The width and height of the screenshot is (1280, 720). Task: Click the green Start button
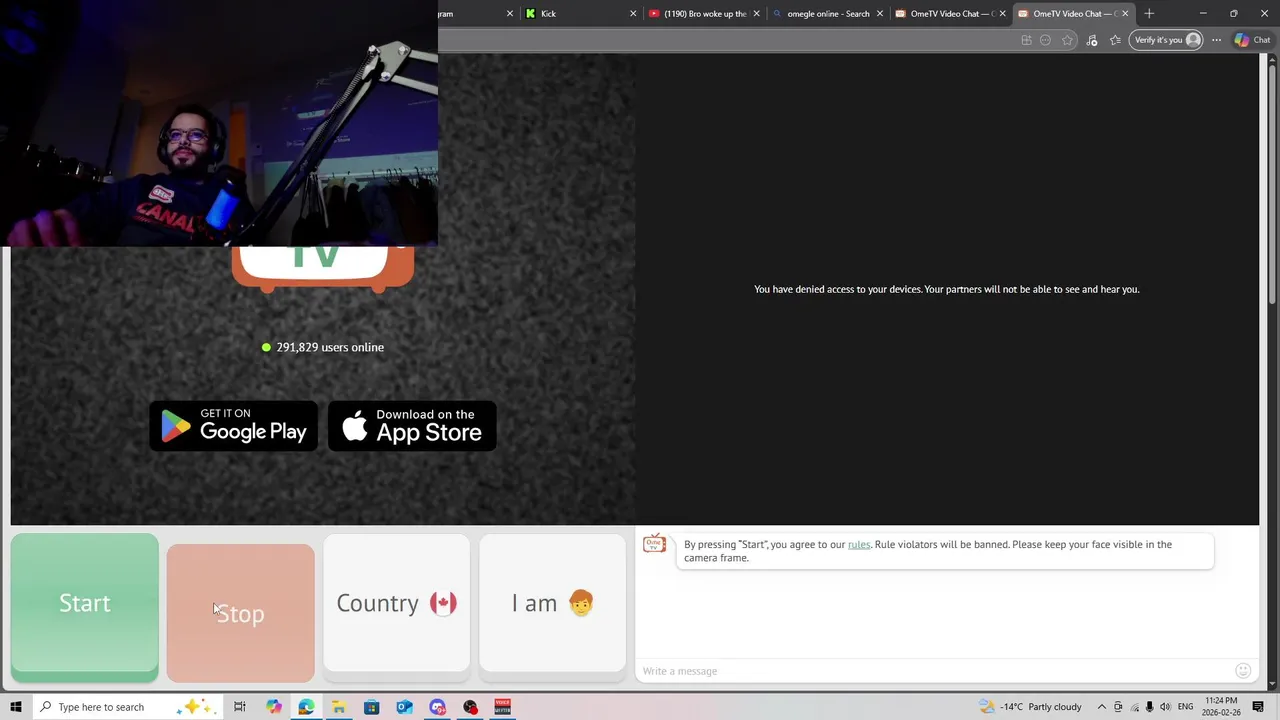(85, 607)
